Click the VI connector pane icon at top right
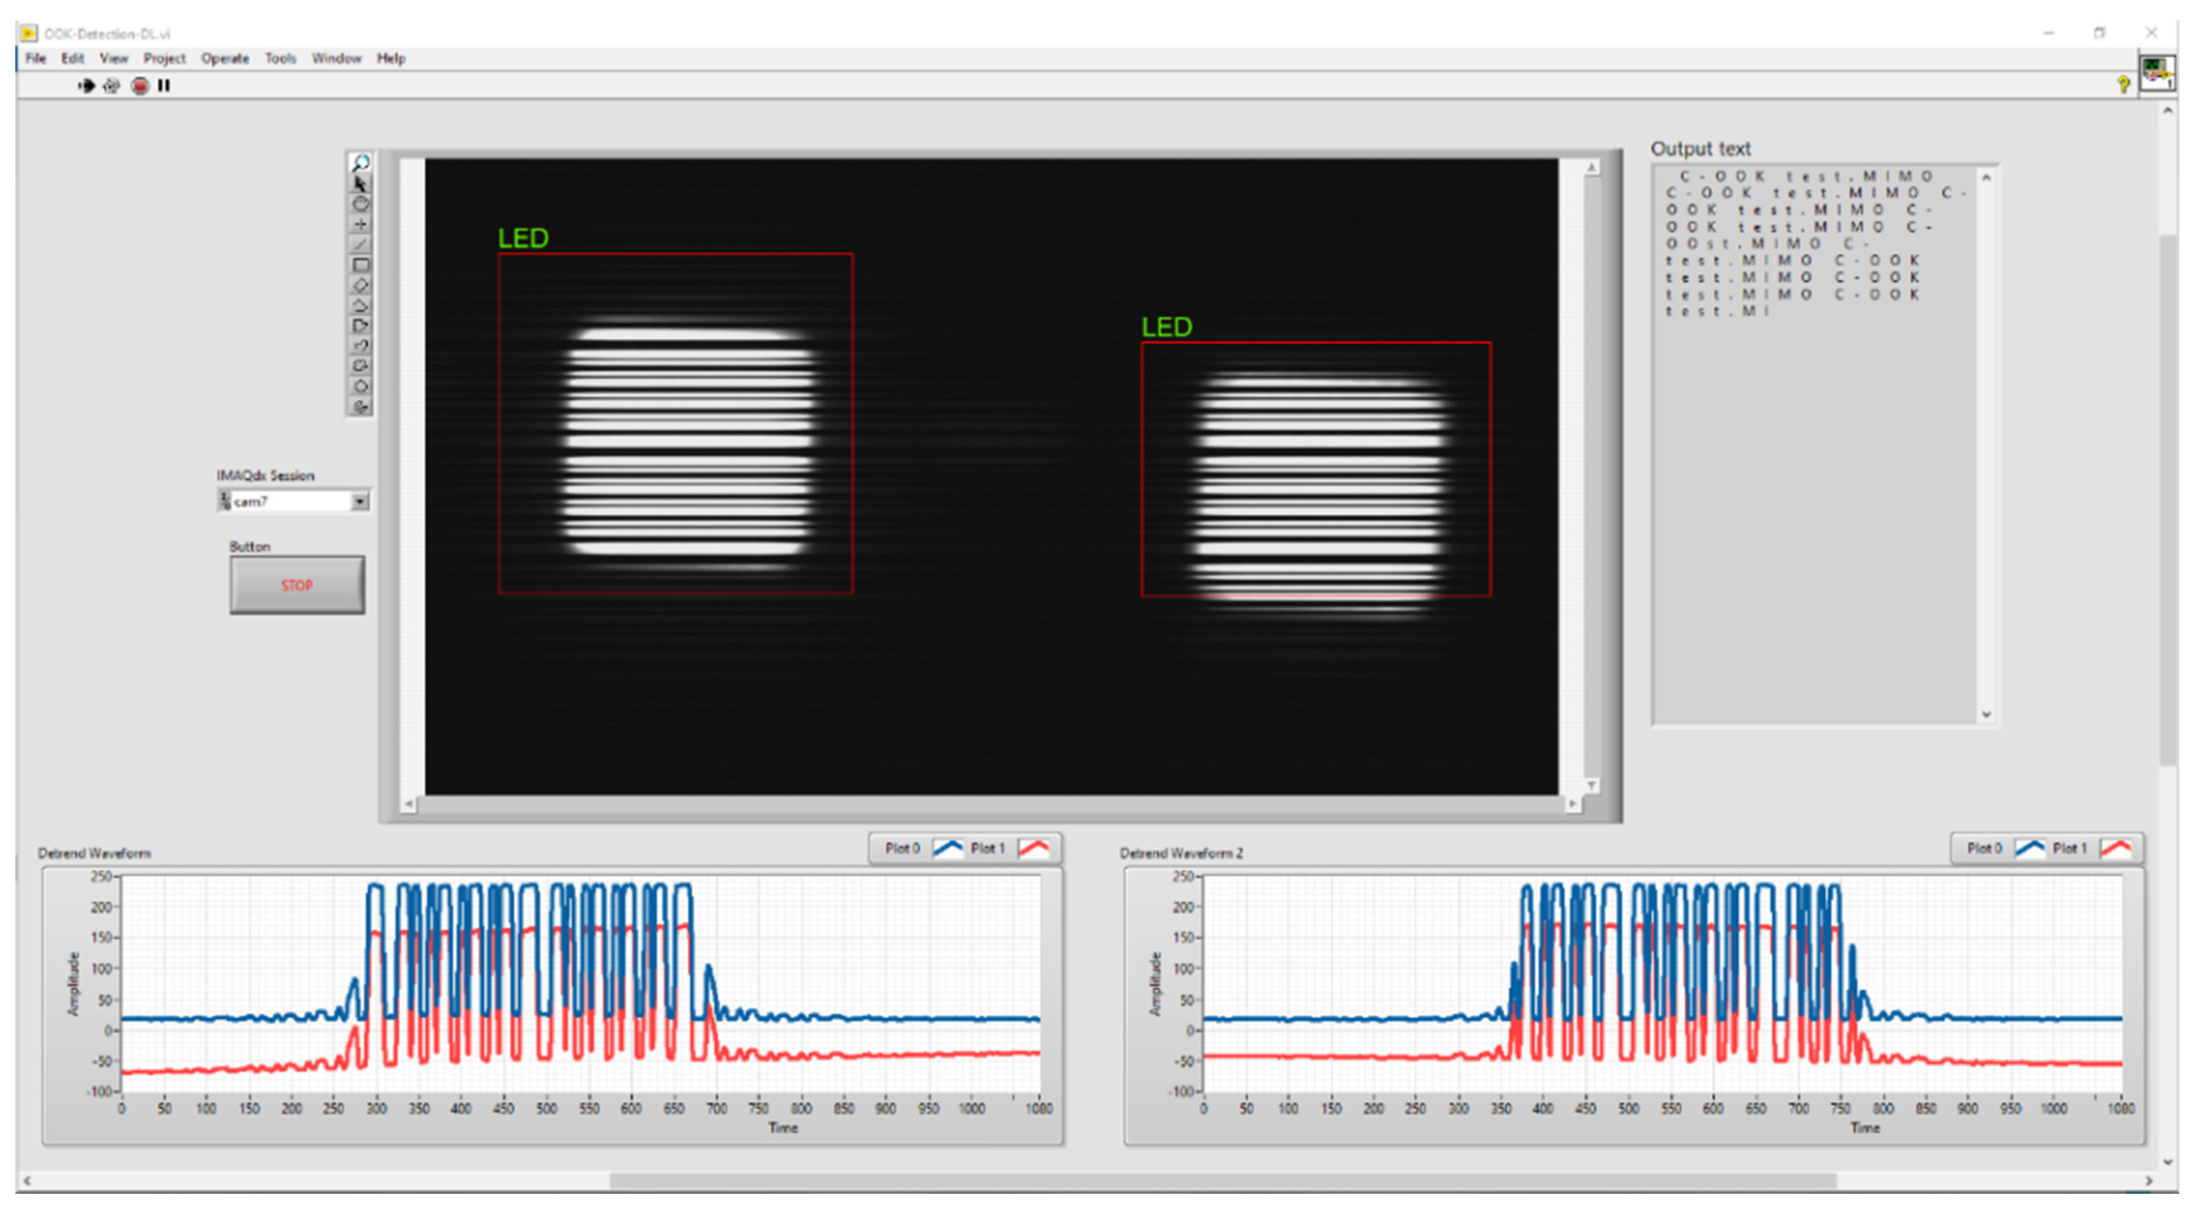Screen dimensions: 2196x1206 [x=2157, y=74]
